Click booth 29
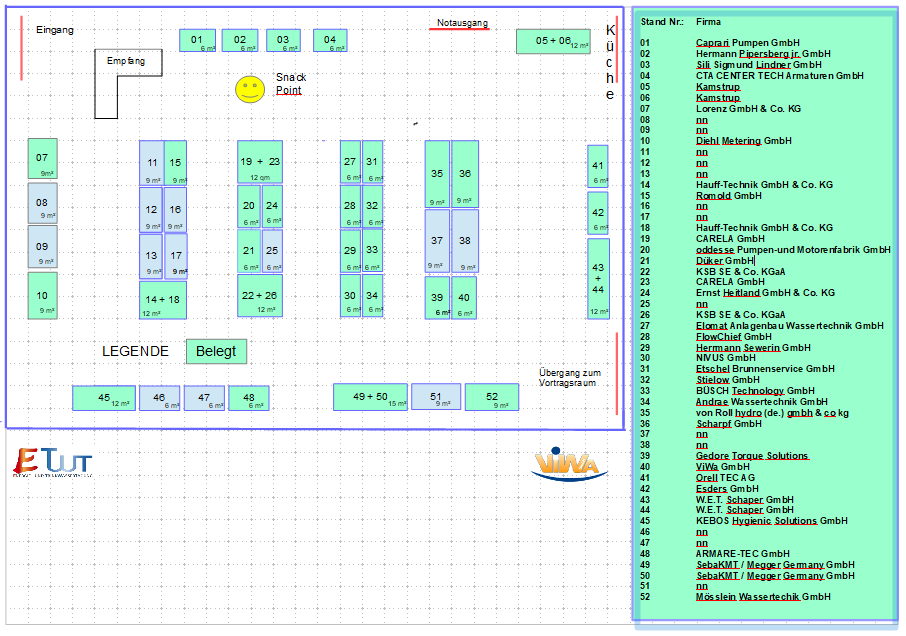This screenshot has height=636, width=906. pos(350,251)
